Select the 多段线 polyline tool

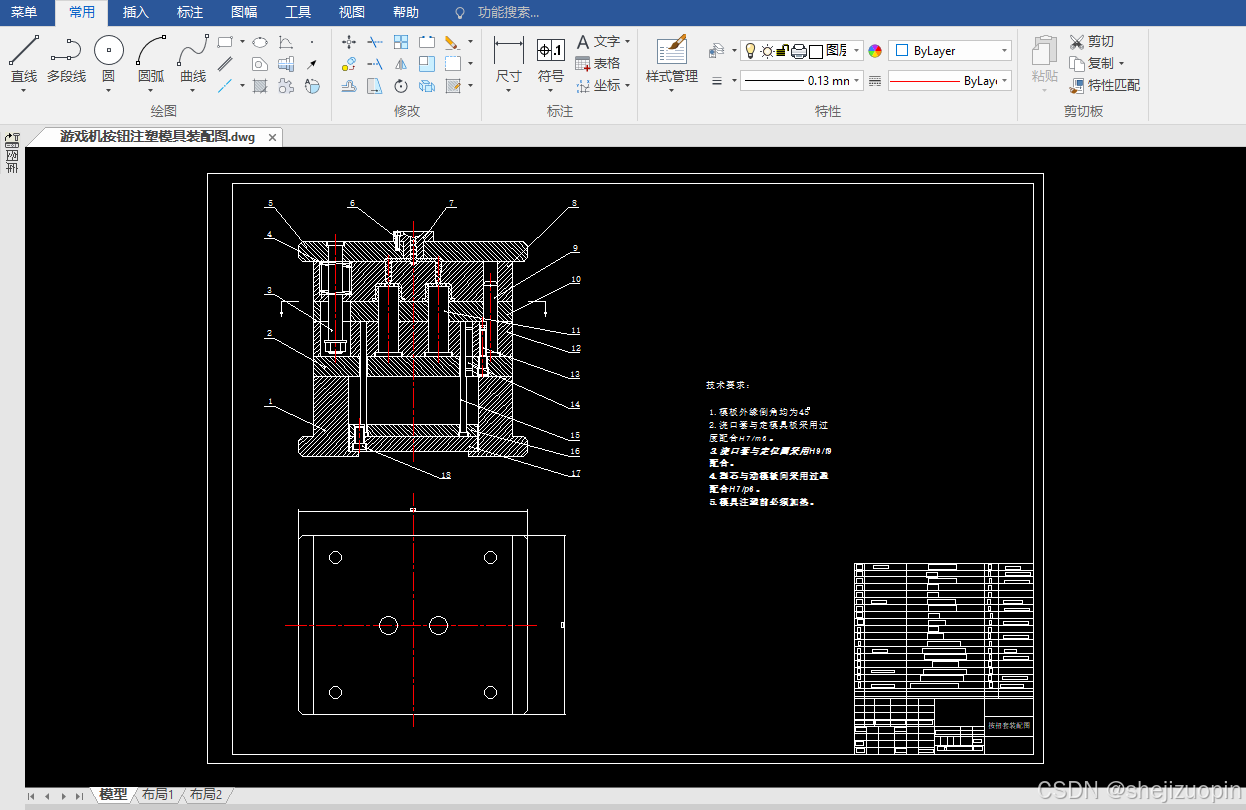66,60
